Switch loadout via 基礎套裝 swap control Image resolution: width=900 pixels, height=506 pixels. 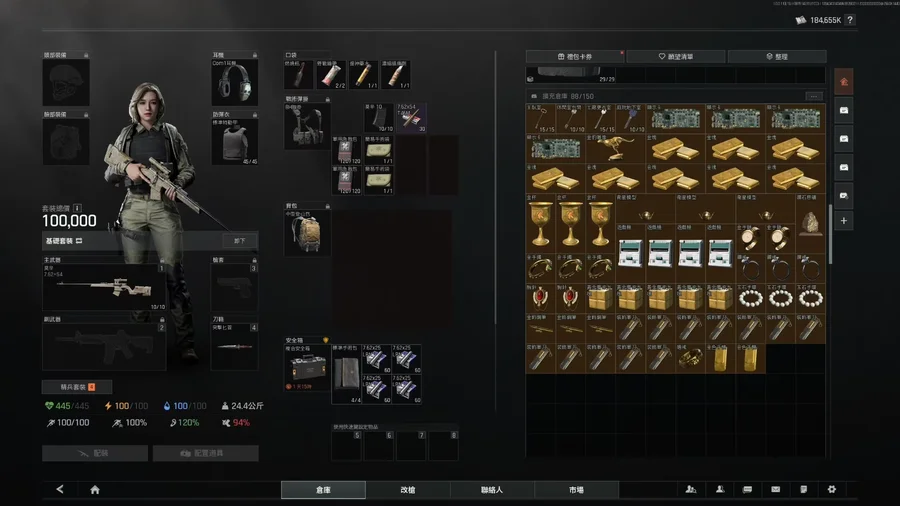pos(79,241)
